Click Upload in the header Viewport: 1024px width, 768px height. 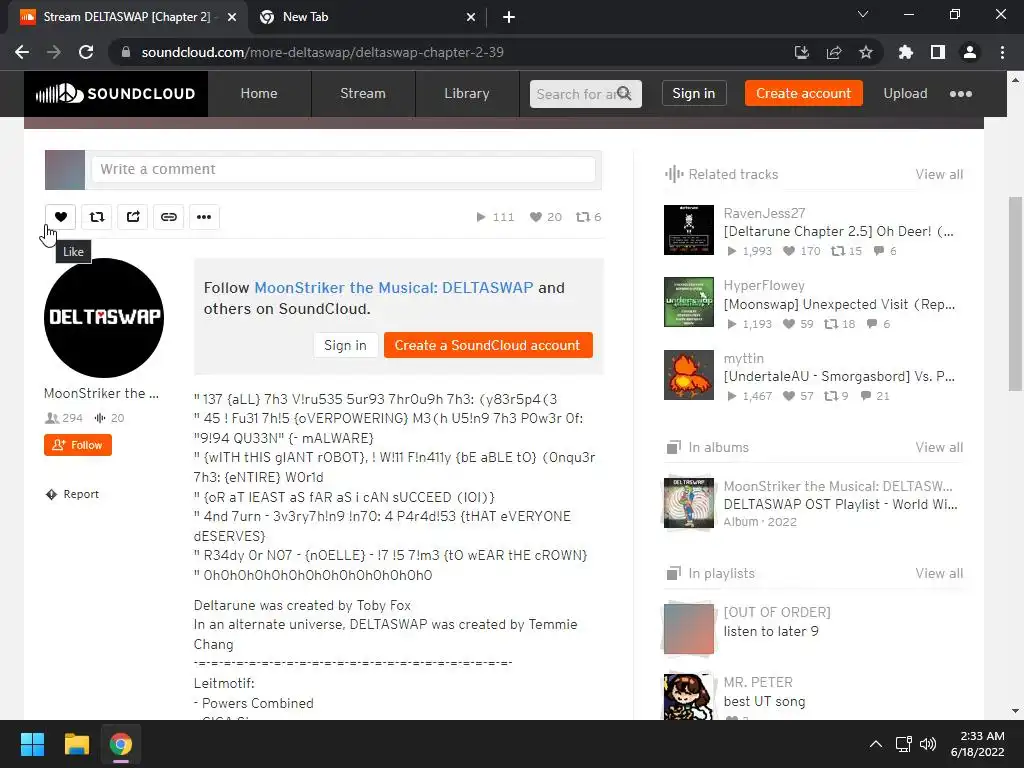[905, 93]
